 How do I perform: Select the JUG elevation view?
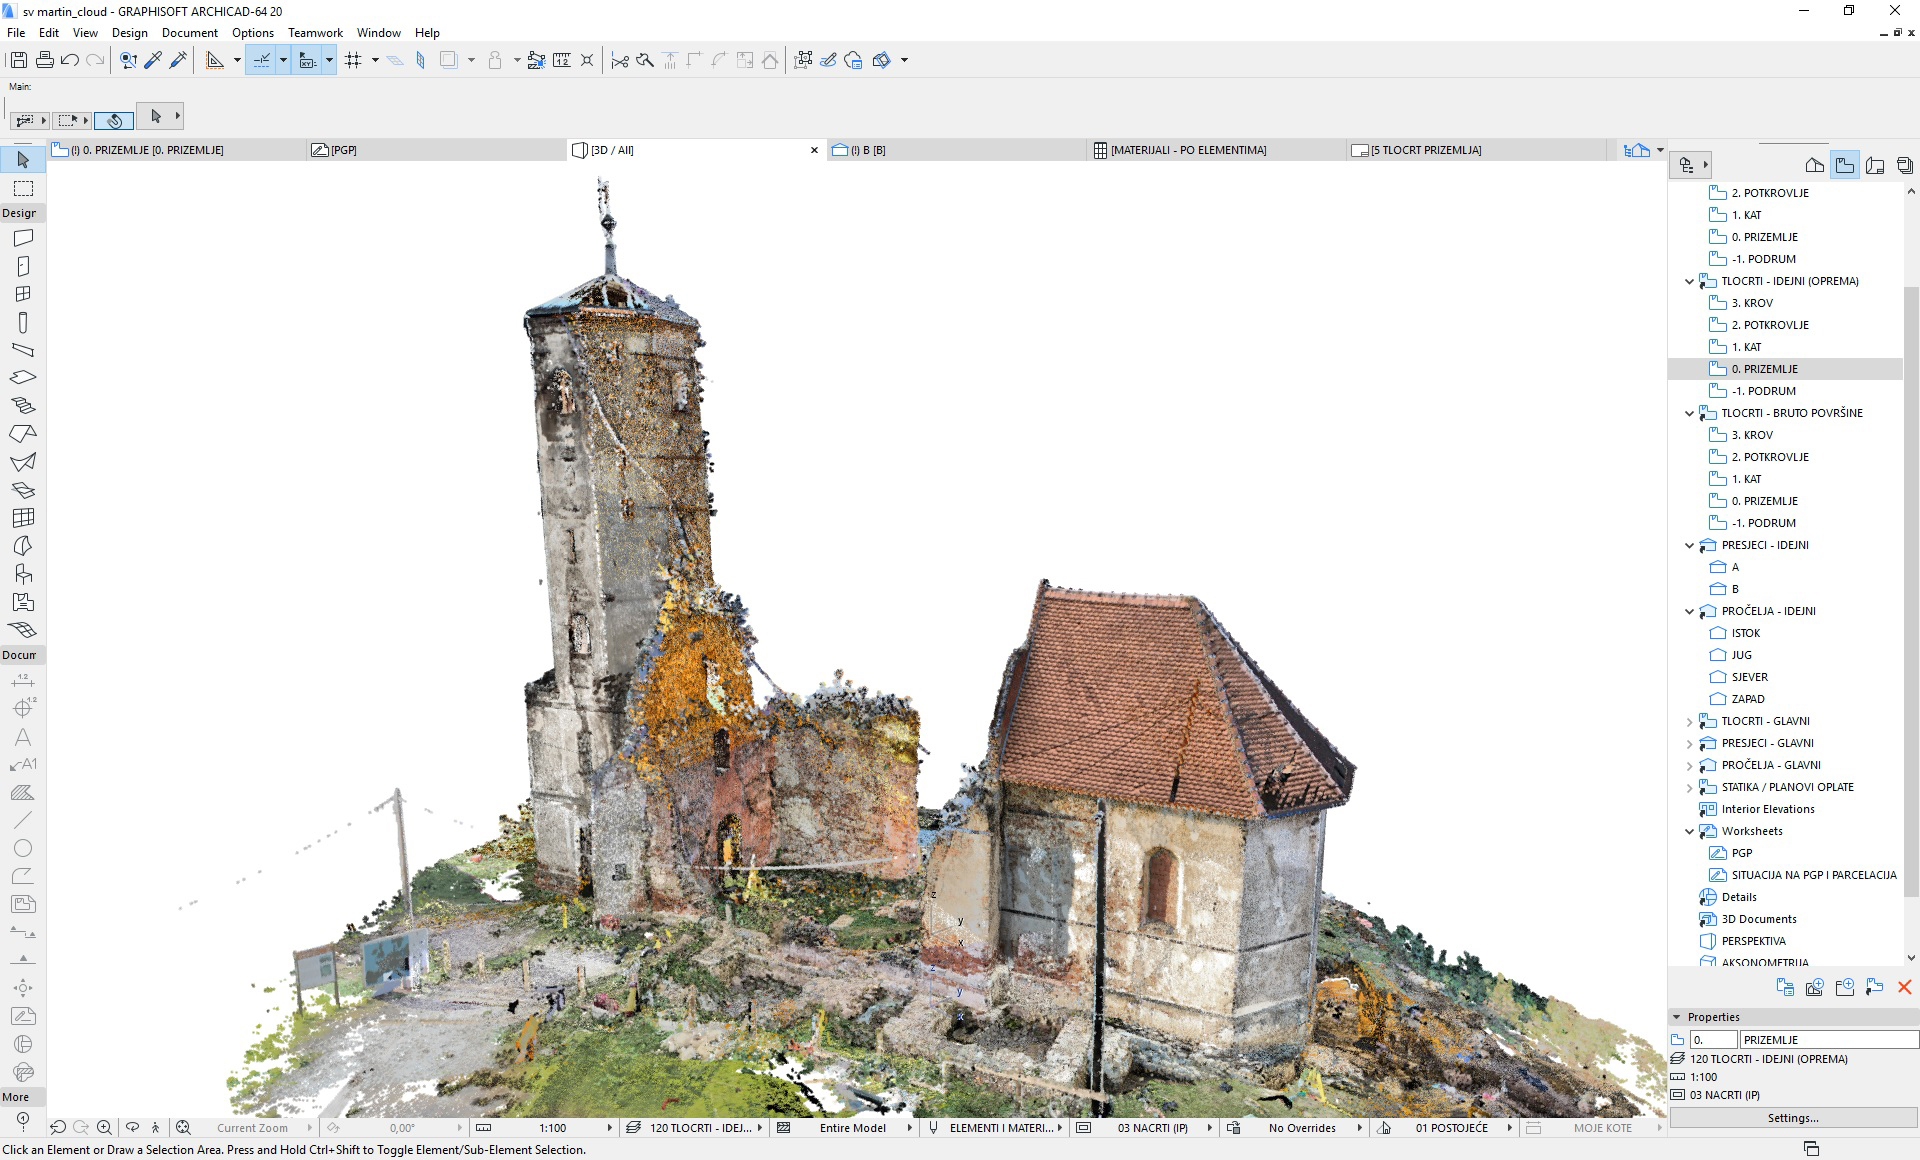point(1742,655)
